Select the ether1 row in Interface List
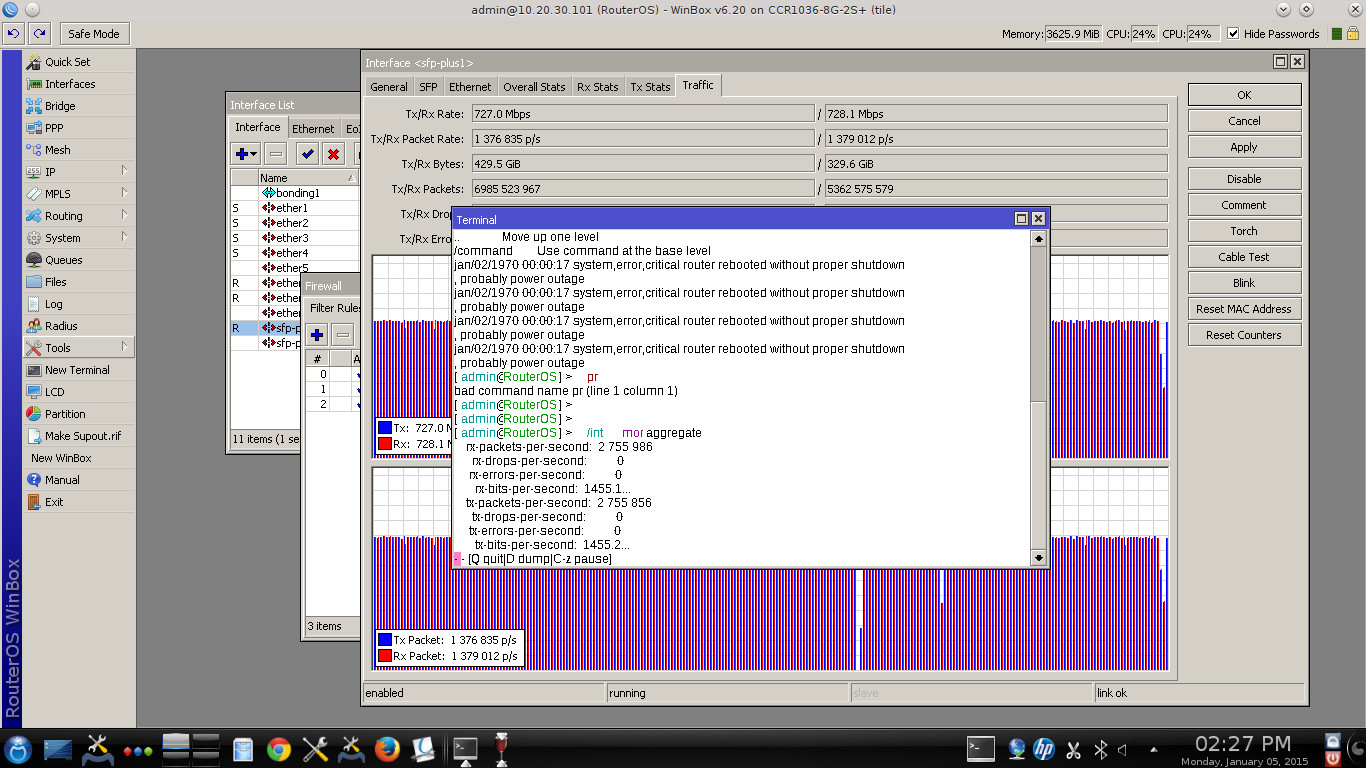The image size is (1366, 768). [292, 208]
